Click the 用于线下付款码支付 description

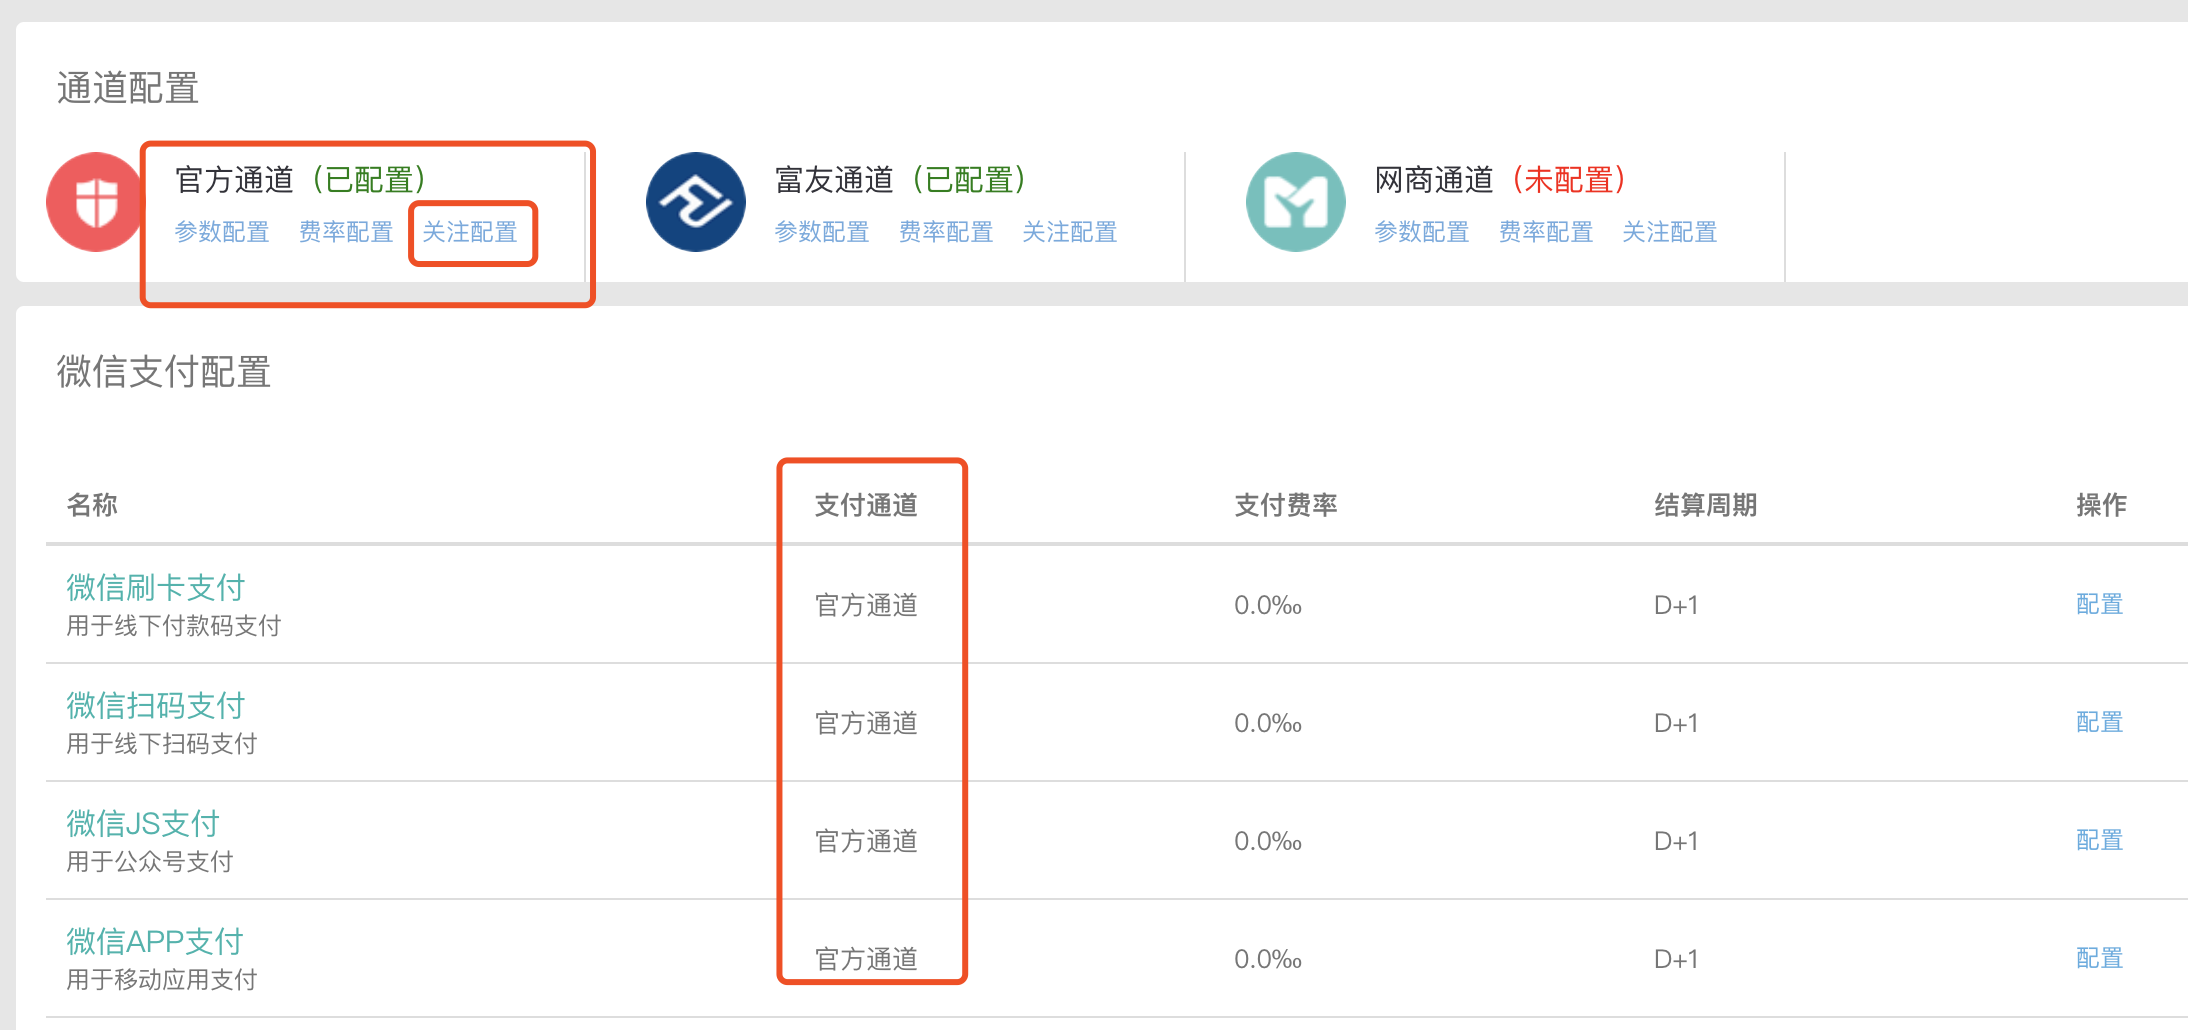(174, 626)
